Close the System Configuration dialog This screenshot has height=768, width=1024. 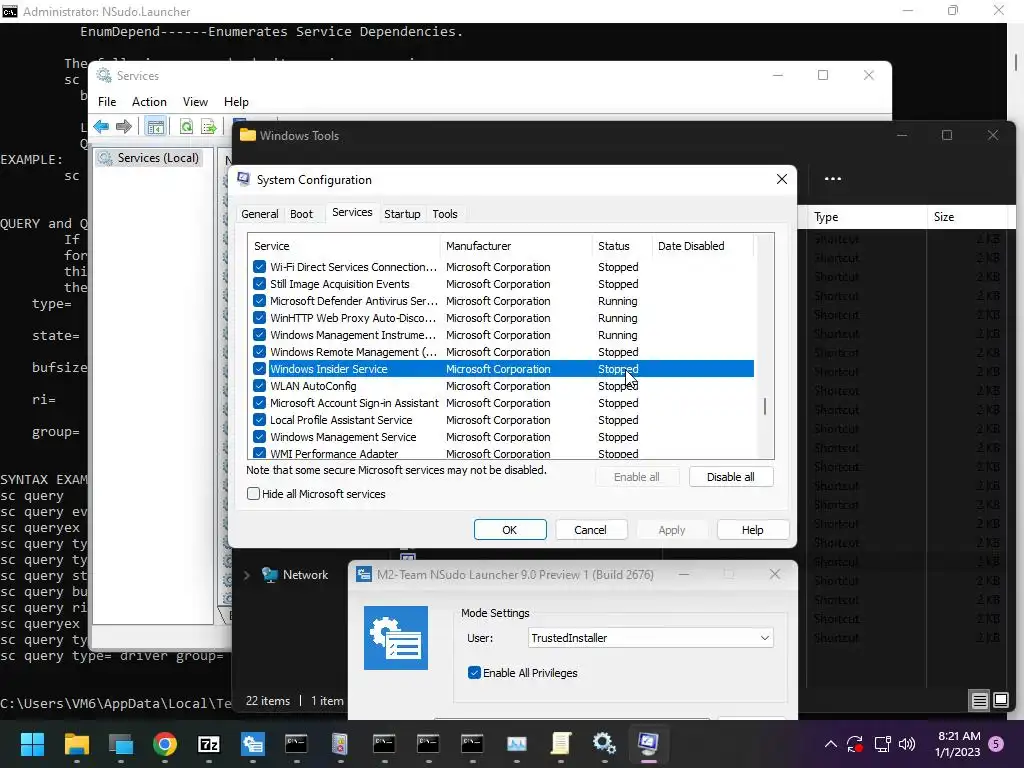[x=782, y=180]
